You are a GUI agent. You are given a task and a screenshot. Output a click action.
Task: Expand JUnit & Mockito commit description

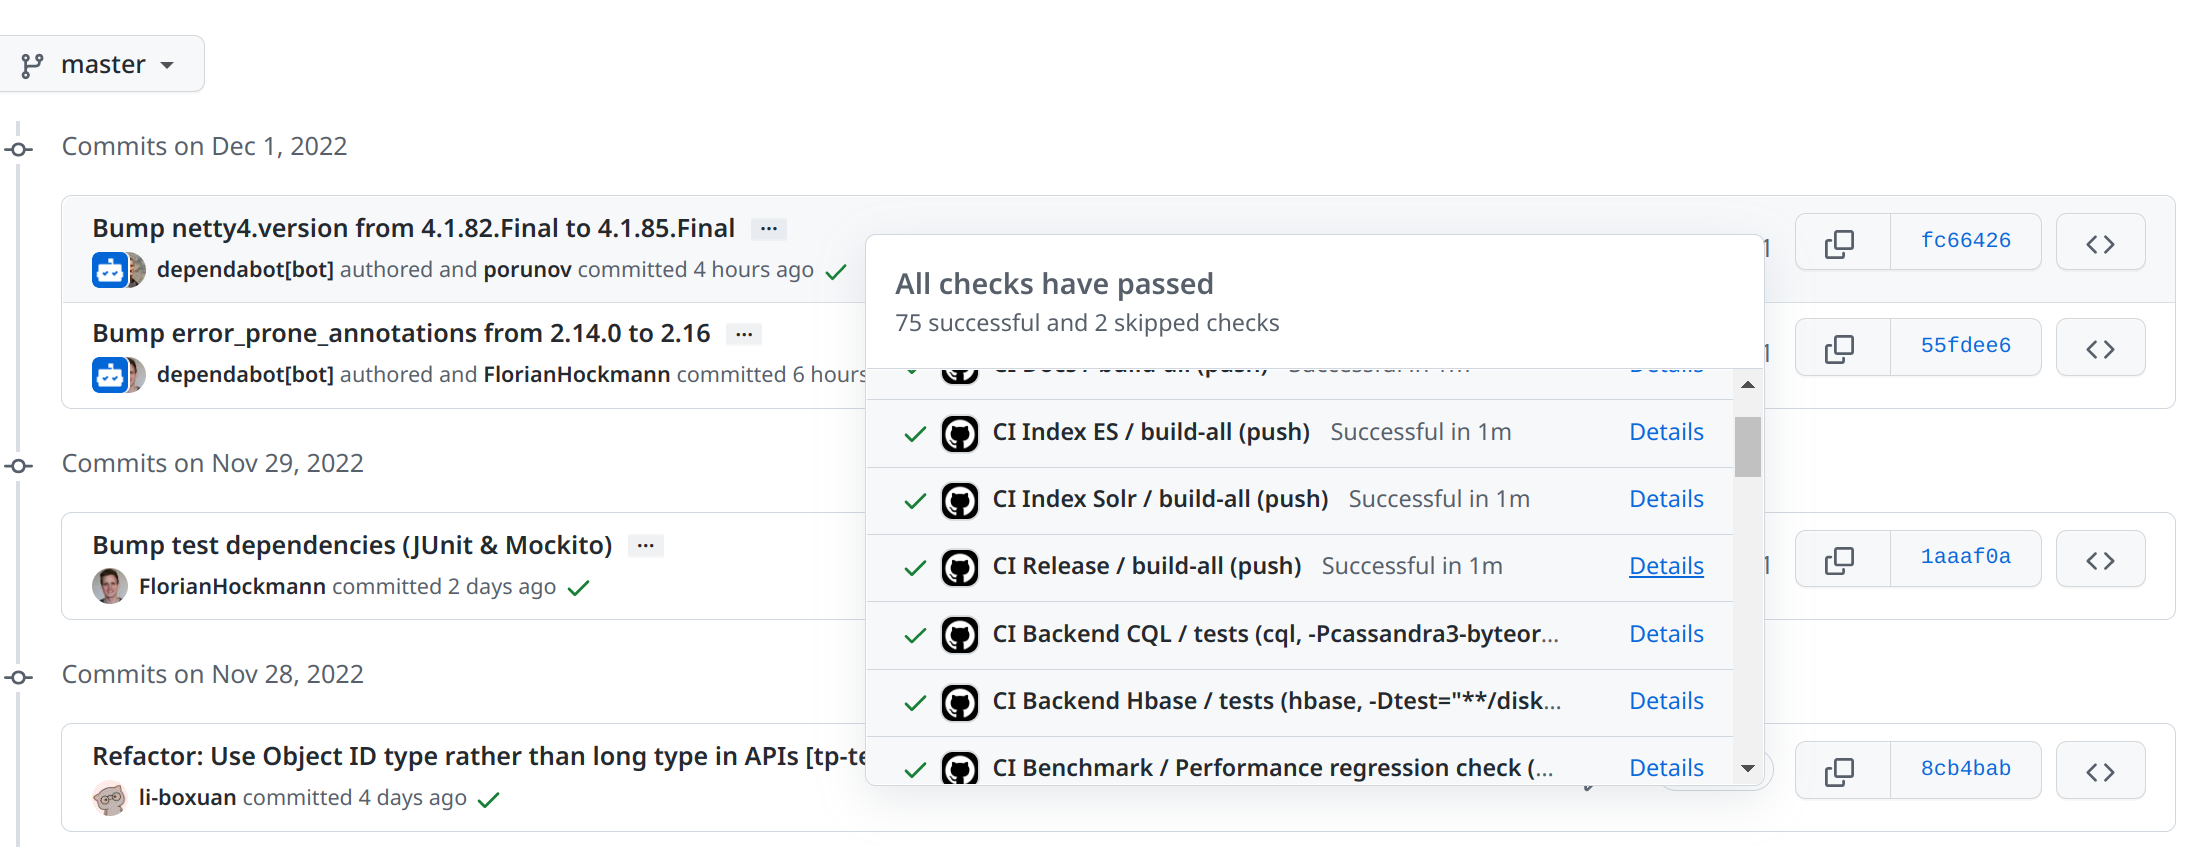tap(646, 546)
